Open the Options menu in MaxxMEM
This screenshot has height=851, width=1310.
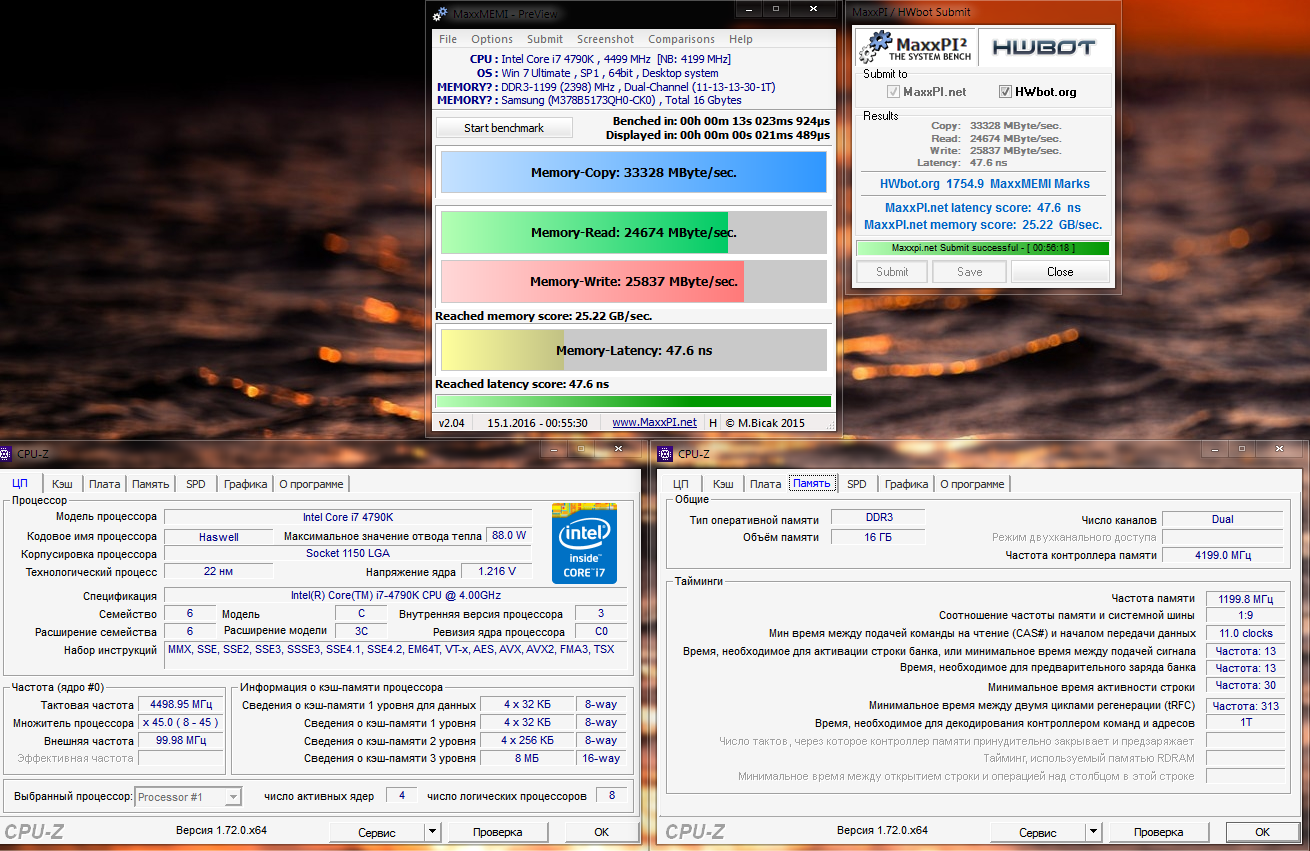(x=492, y=39)
